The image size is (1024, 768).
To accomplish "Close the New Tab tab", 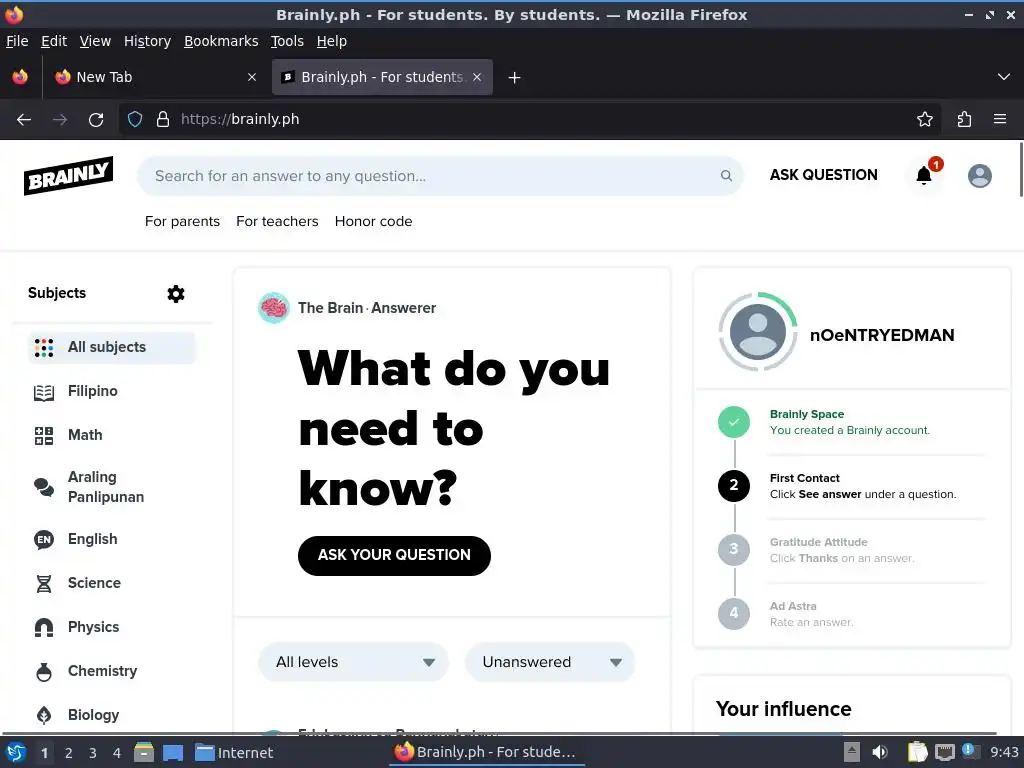I will (252, 77).
